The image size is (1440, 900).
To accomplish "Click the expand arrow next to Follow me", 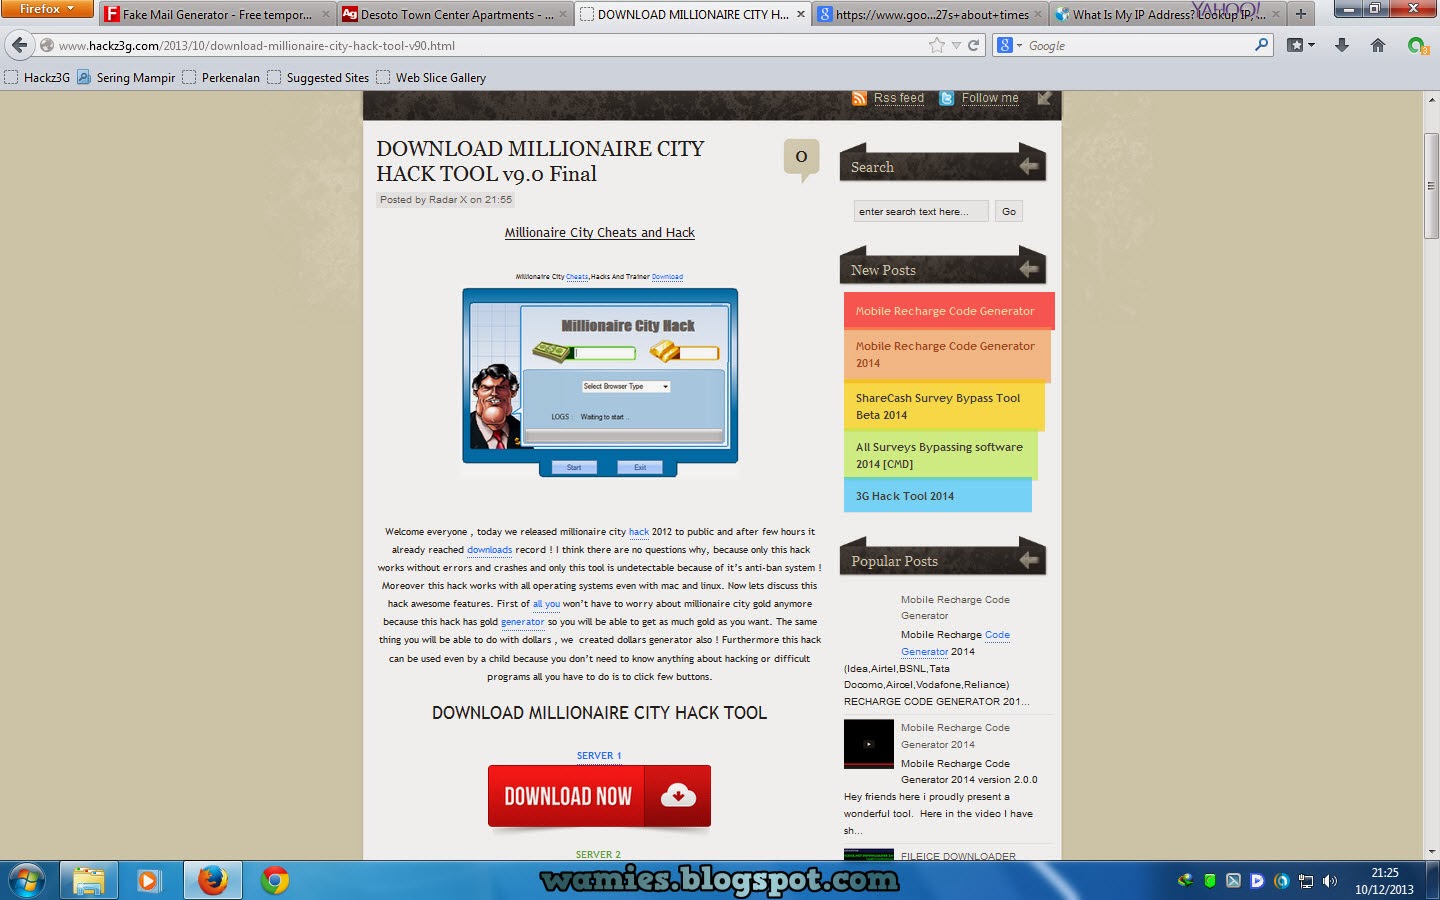I will [1044, 98].
